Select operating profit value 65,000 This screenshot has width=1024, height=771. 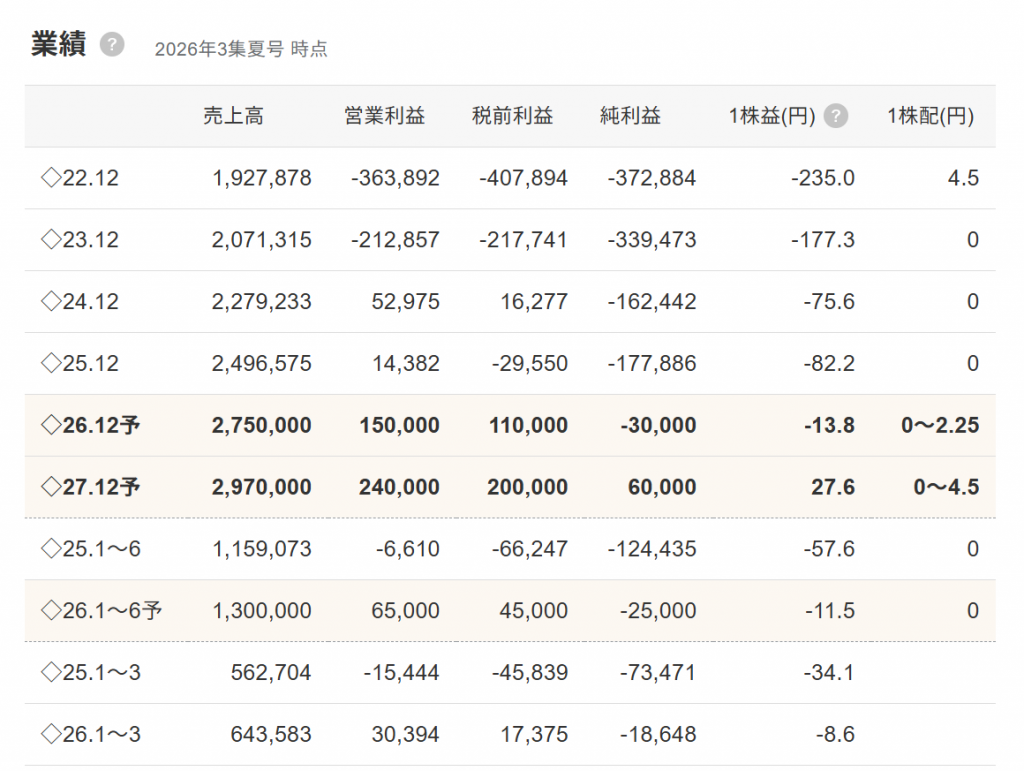[x=406, y=610]
